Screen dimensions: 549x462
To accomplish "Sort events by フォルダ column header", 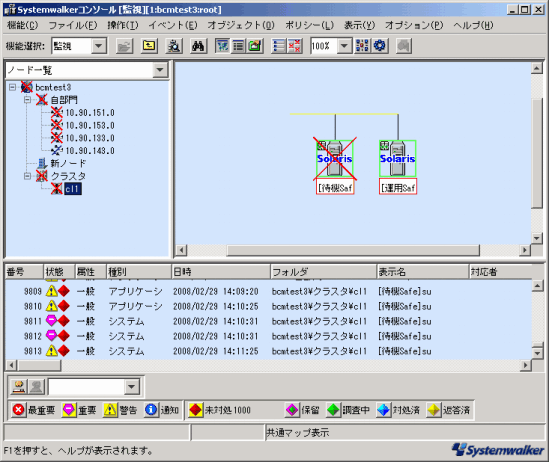I will pyautogui.click(x=323, y=272).
